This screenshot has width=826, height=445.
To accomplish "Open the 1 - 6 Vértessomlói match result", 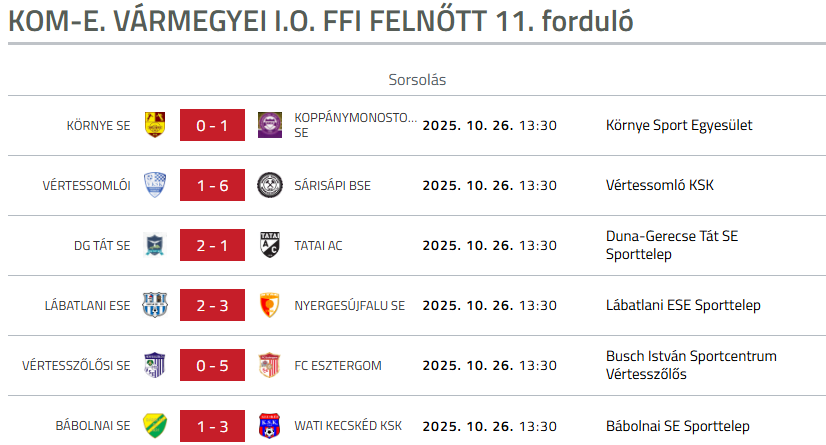I will pyautogui.click(x=212, y=185).
